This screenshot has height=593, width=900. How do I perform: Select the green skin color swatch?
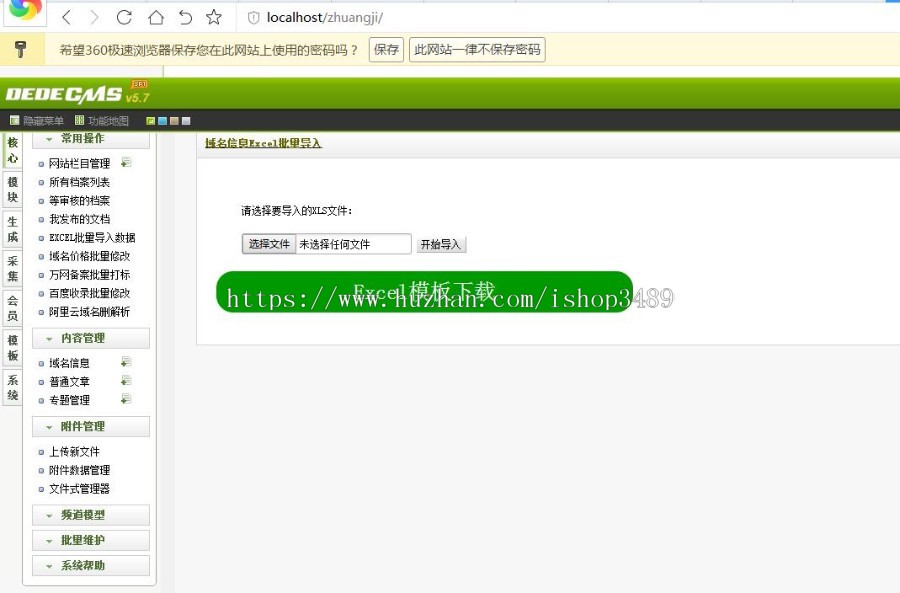[x=150, y=121]
